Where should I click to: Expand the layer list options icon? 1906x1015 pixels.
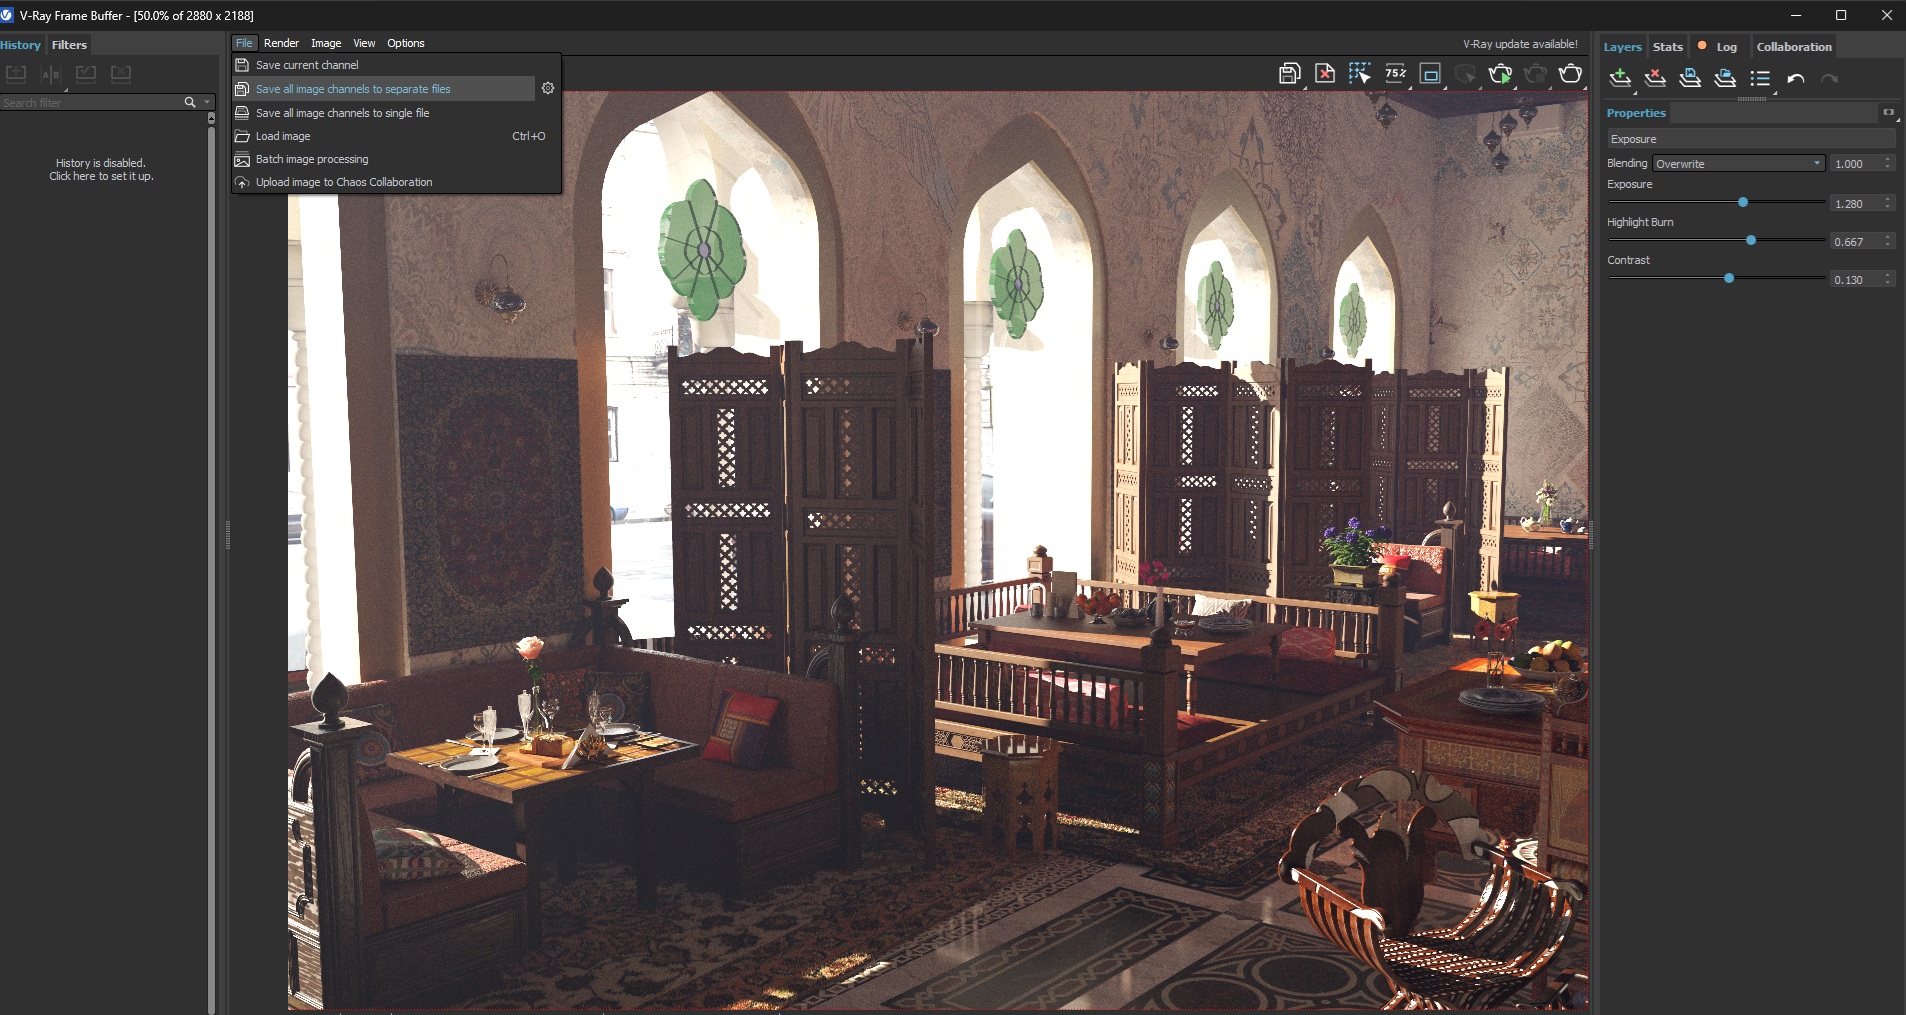point(1761,78)
